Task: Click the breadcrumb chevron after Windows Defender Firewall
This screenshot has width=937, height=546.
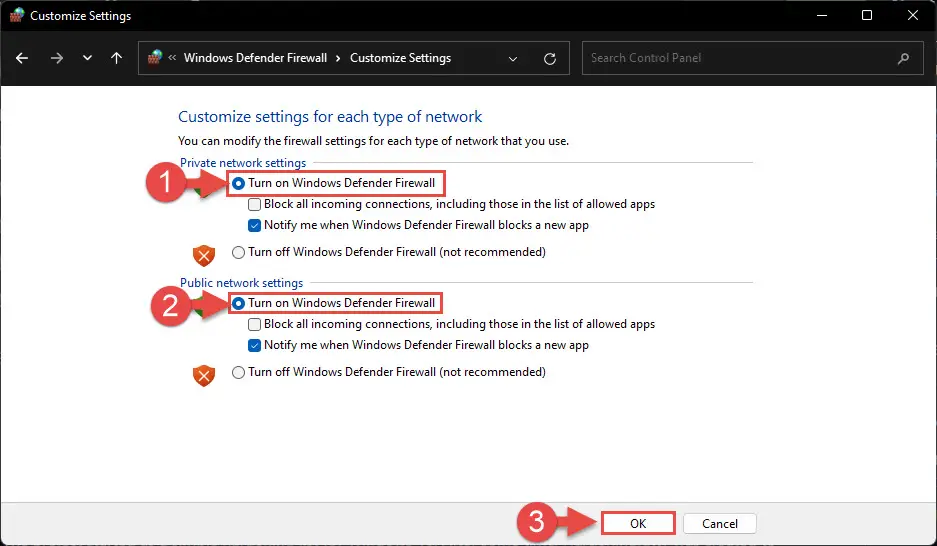Action: click(338, 58)
